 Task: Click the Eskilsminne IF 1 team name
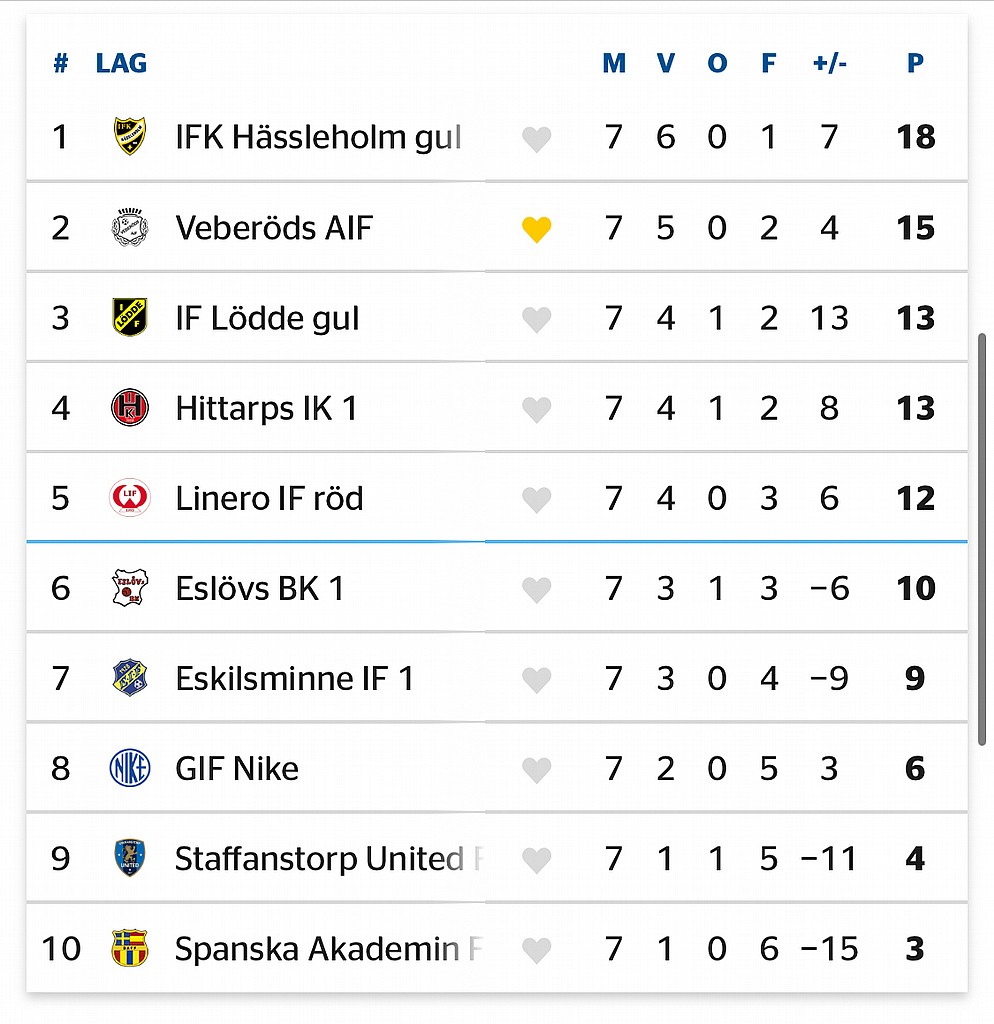click(295, 679)
